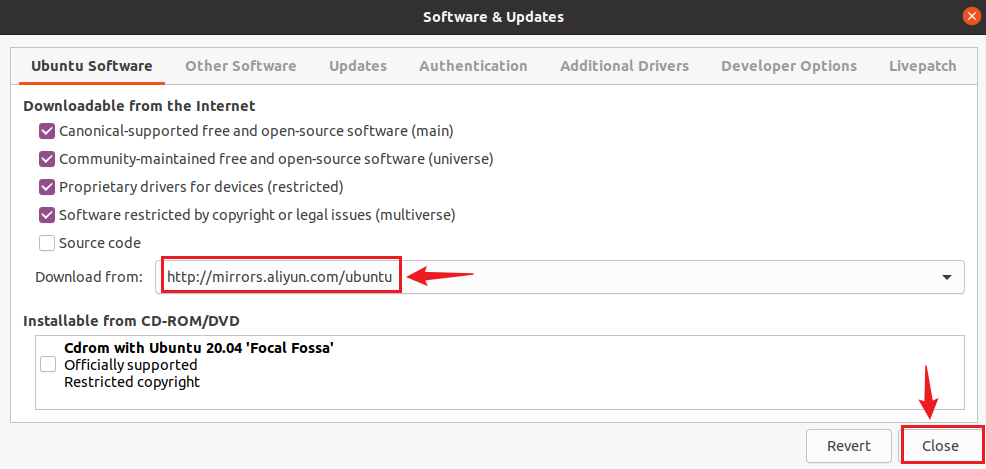Screen dimensions: 986x469
Task: Open the Additional Drivers tab
Action: (624, 66)
